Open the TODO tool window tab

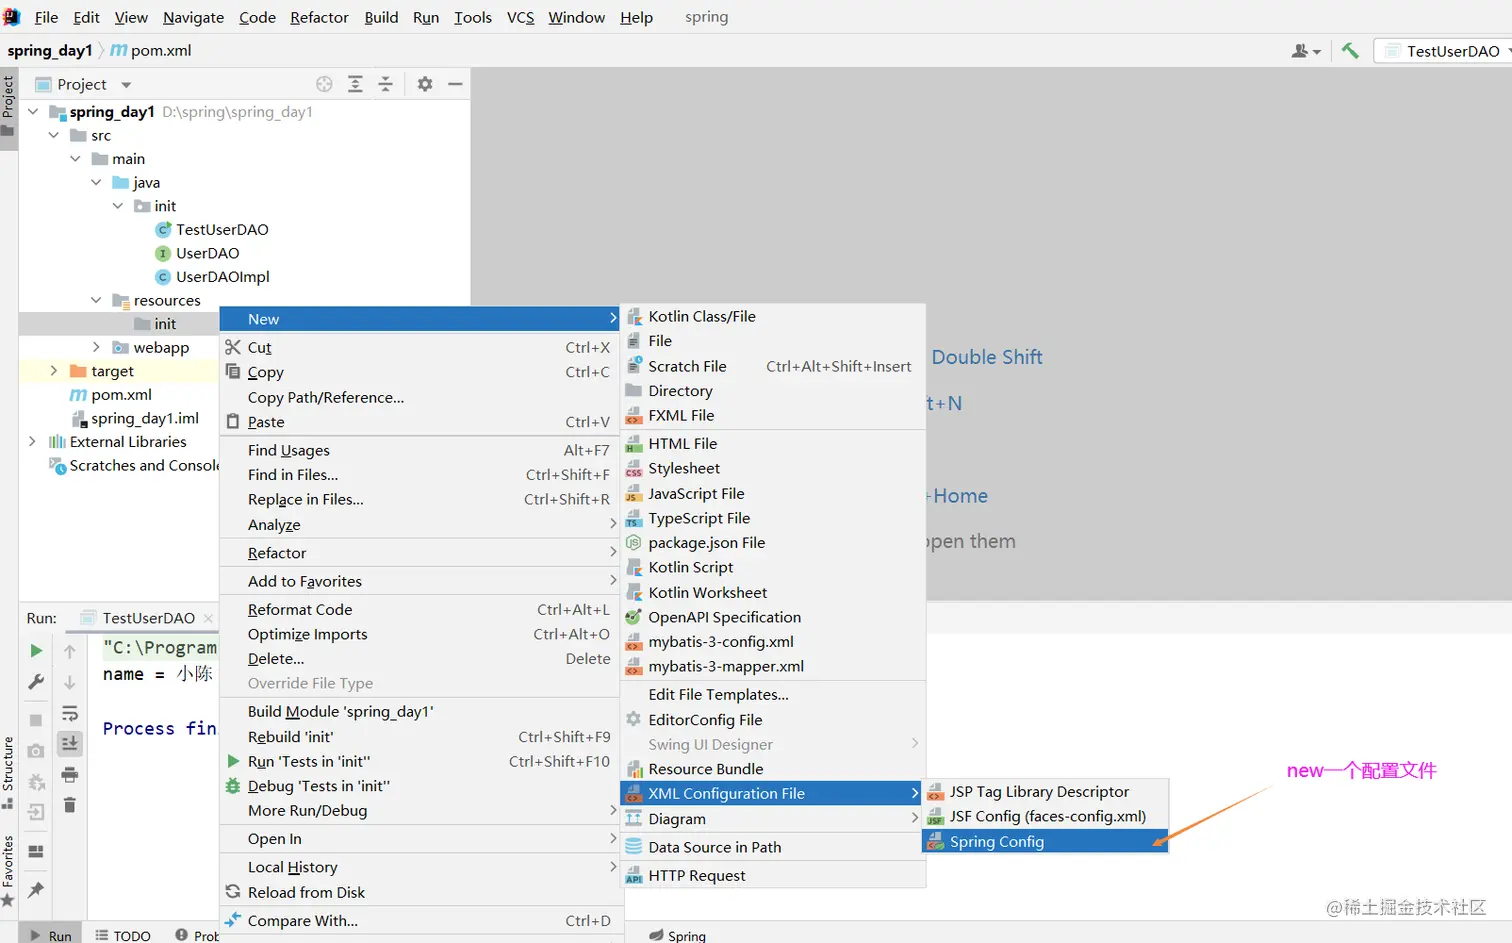point(123,935)
